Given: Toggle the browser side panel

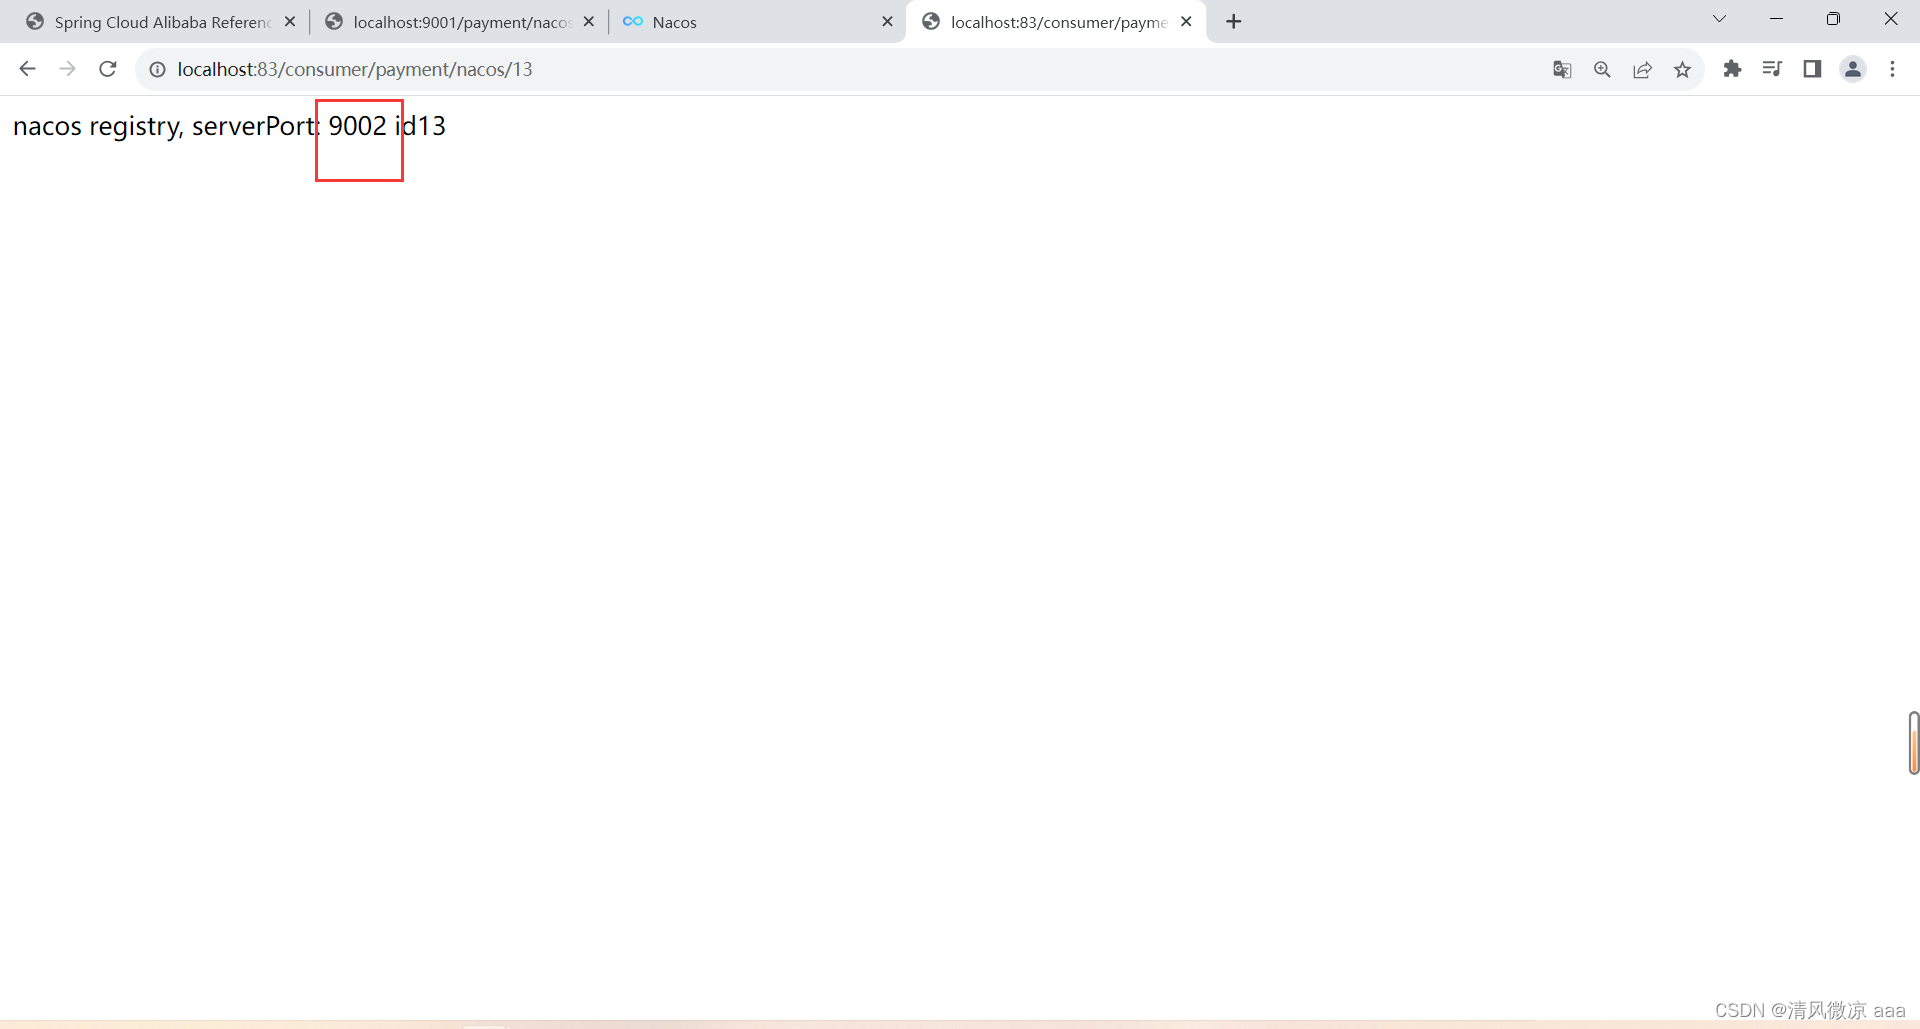Looking at the screenshot, I should click(x=1812, y=69).
